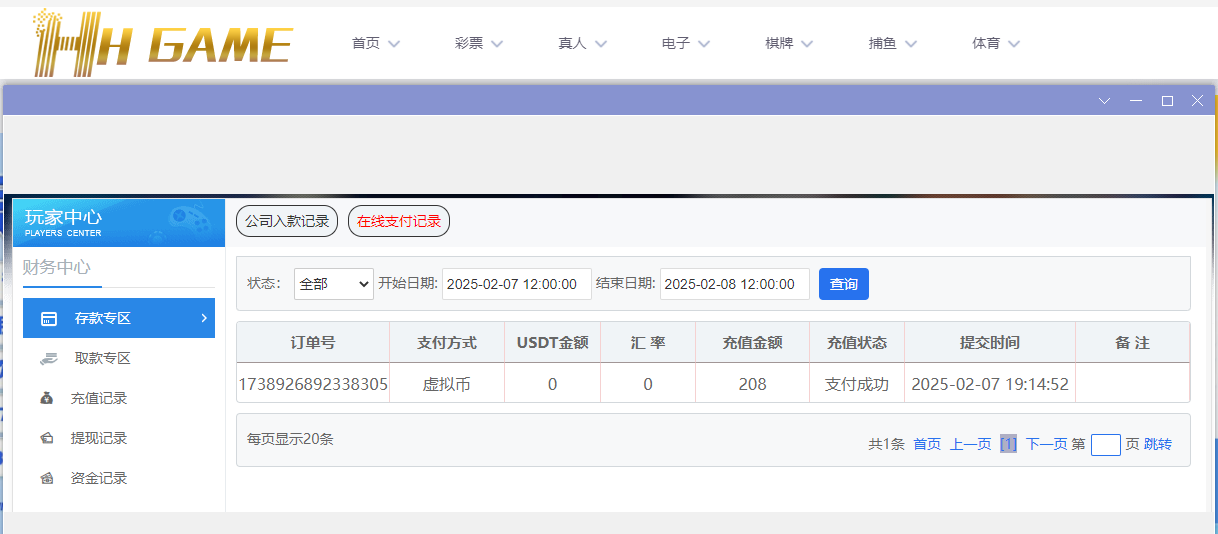Click the HH GAME logo
This screenshot has height=534, width=1218.
162,43
